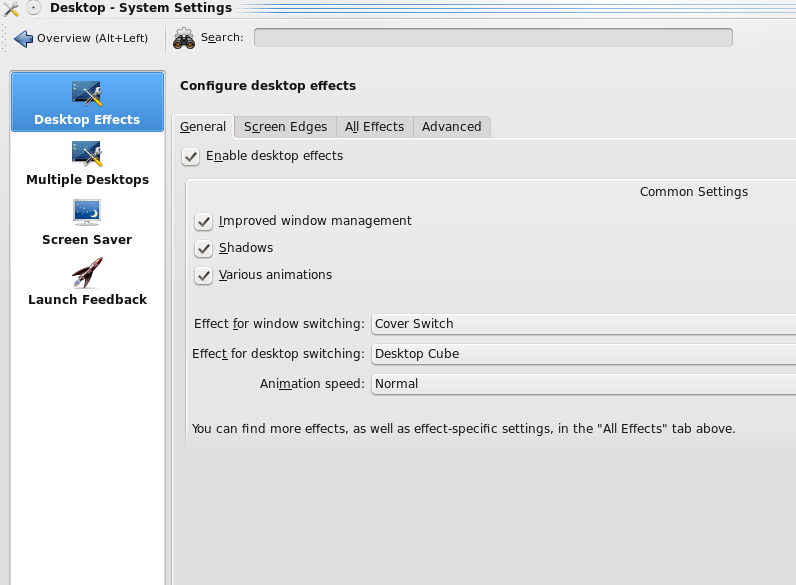The image size is (796, 585).
Task: Disable the Enable desktop effects checkbox
Action: (x=191, y=156)
